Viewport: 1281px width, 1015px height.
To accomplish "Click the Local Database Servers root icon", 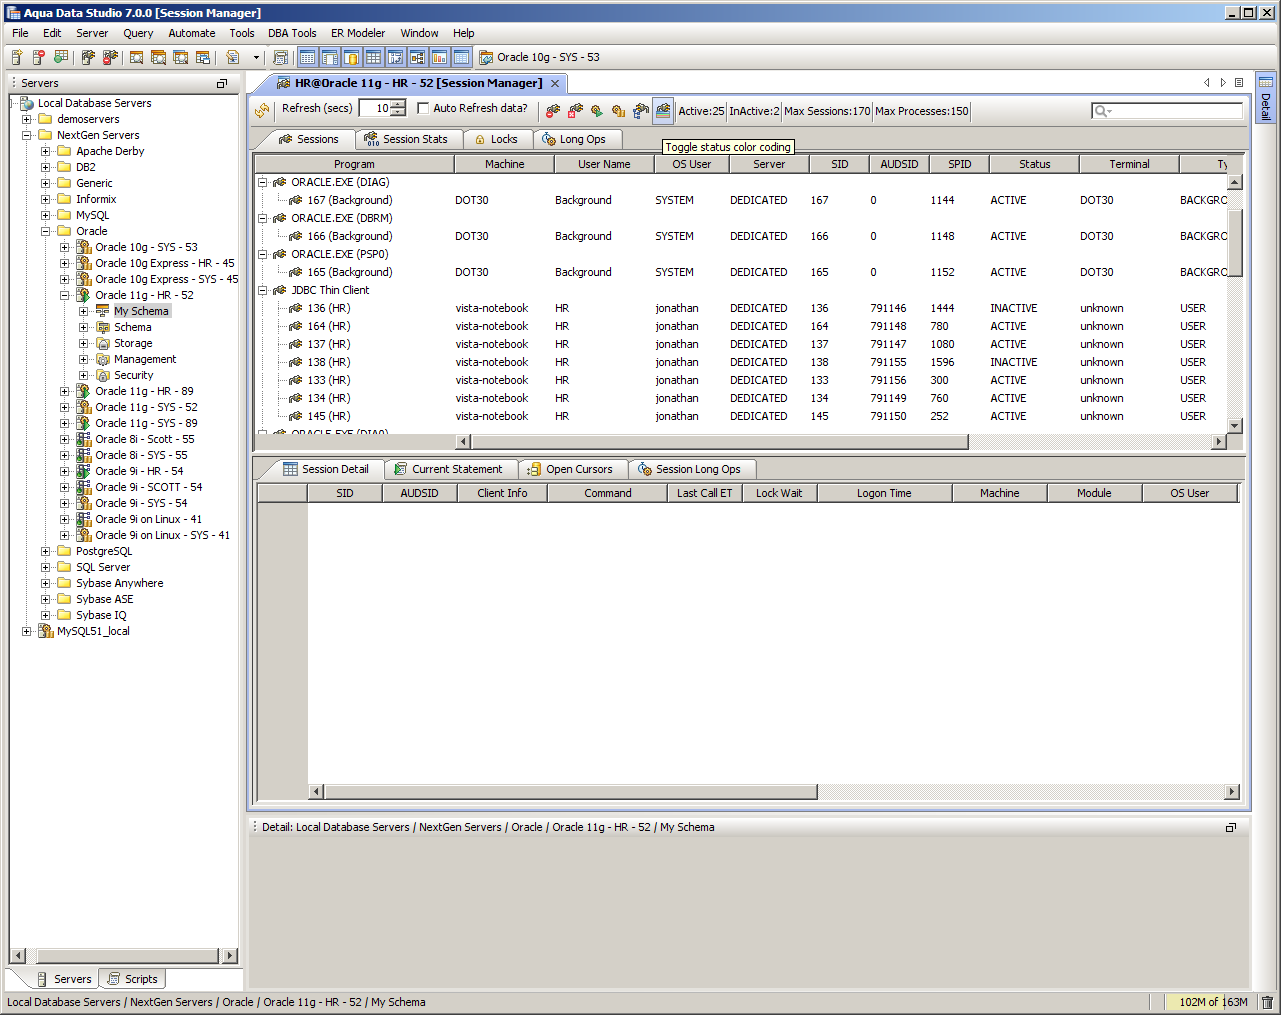I will pyautogui.click(x=26, y=103).
